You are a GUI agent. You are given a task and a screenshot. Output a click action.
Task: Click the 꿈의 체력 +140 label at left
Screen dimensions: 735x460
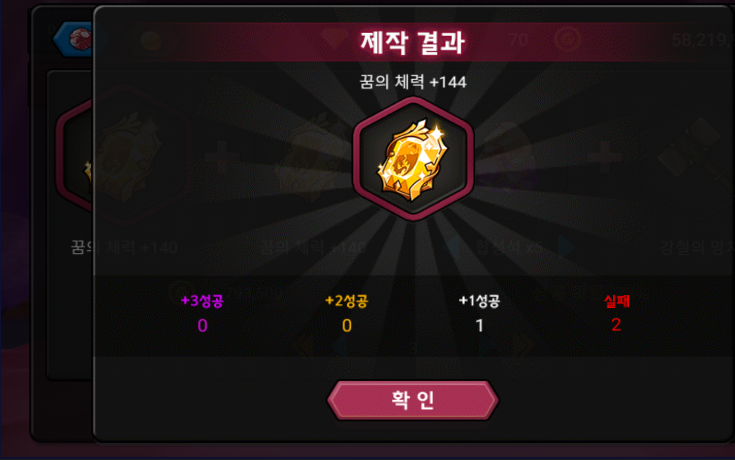click(x=124, y=247)
